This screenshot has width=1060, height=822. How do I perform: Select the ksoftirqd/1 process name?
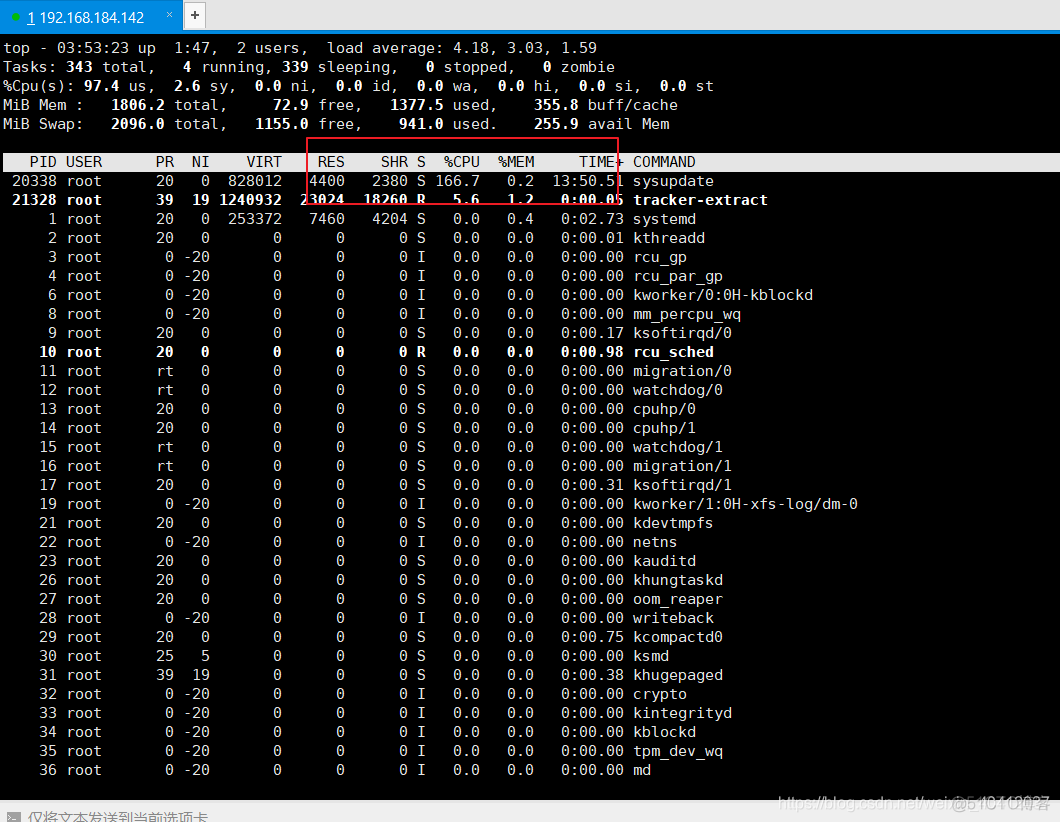(x=682, y=484)
